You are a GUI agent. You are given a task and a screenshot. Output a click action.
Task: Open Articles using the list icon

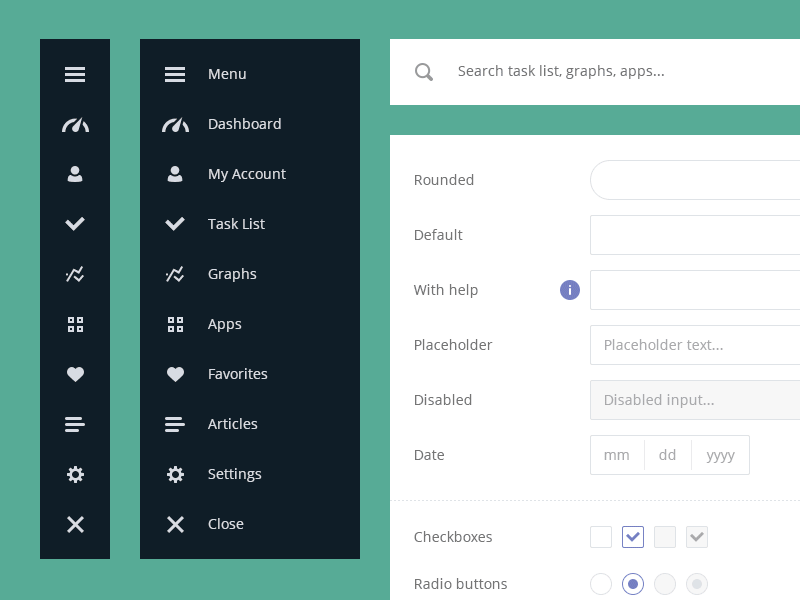click(75, 424)
